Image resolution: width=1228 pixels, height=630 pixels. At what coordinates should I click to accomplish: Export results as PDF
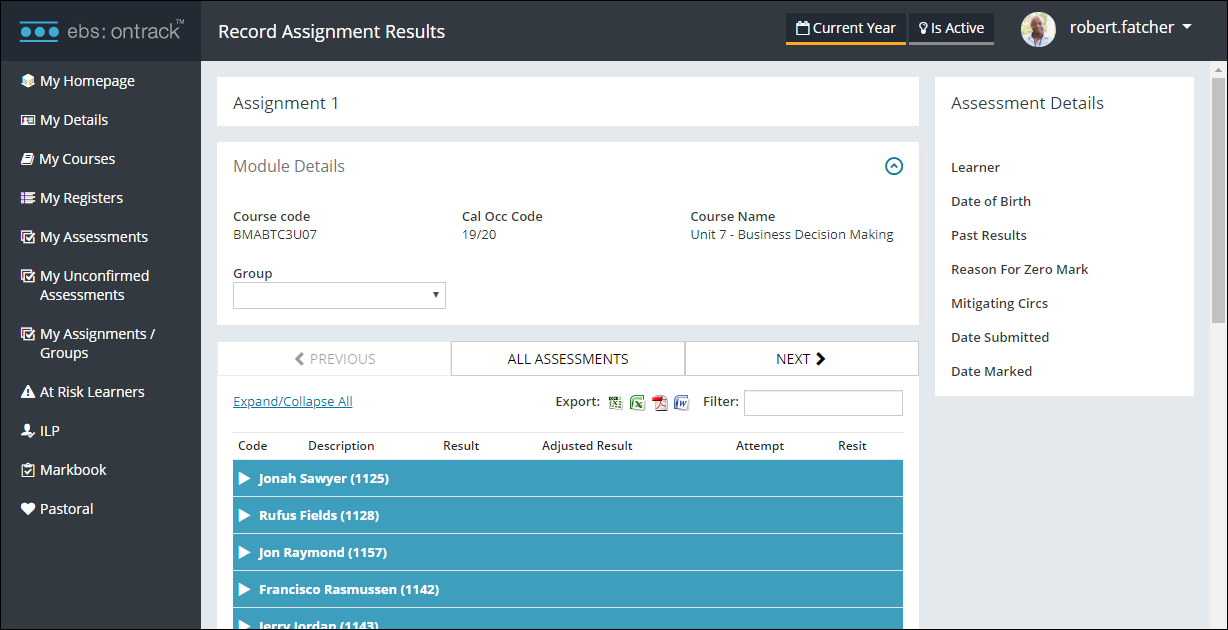click(x=659, y=402)
